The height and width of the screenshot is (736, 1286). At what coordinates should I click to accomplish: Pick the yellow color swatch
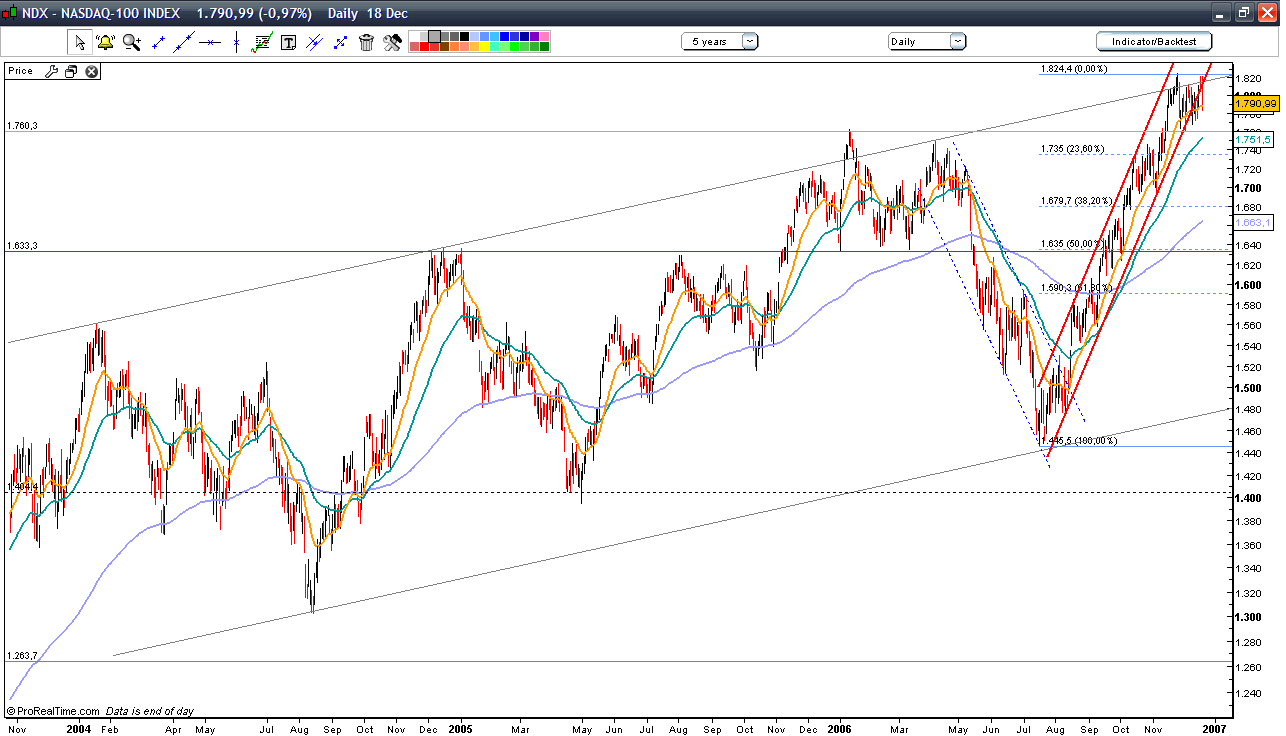click(x=486, y=46)
